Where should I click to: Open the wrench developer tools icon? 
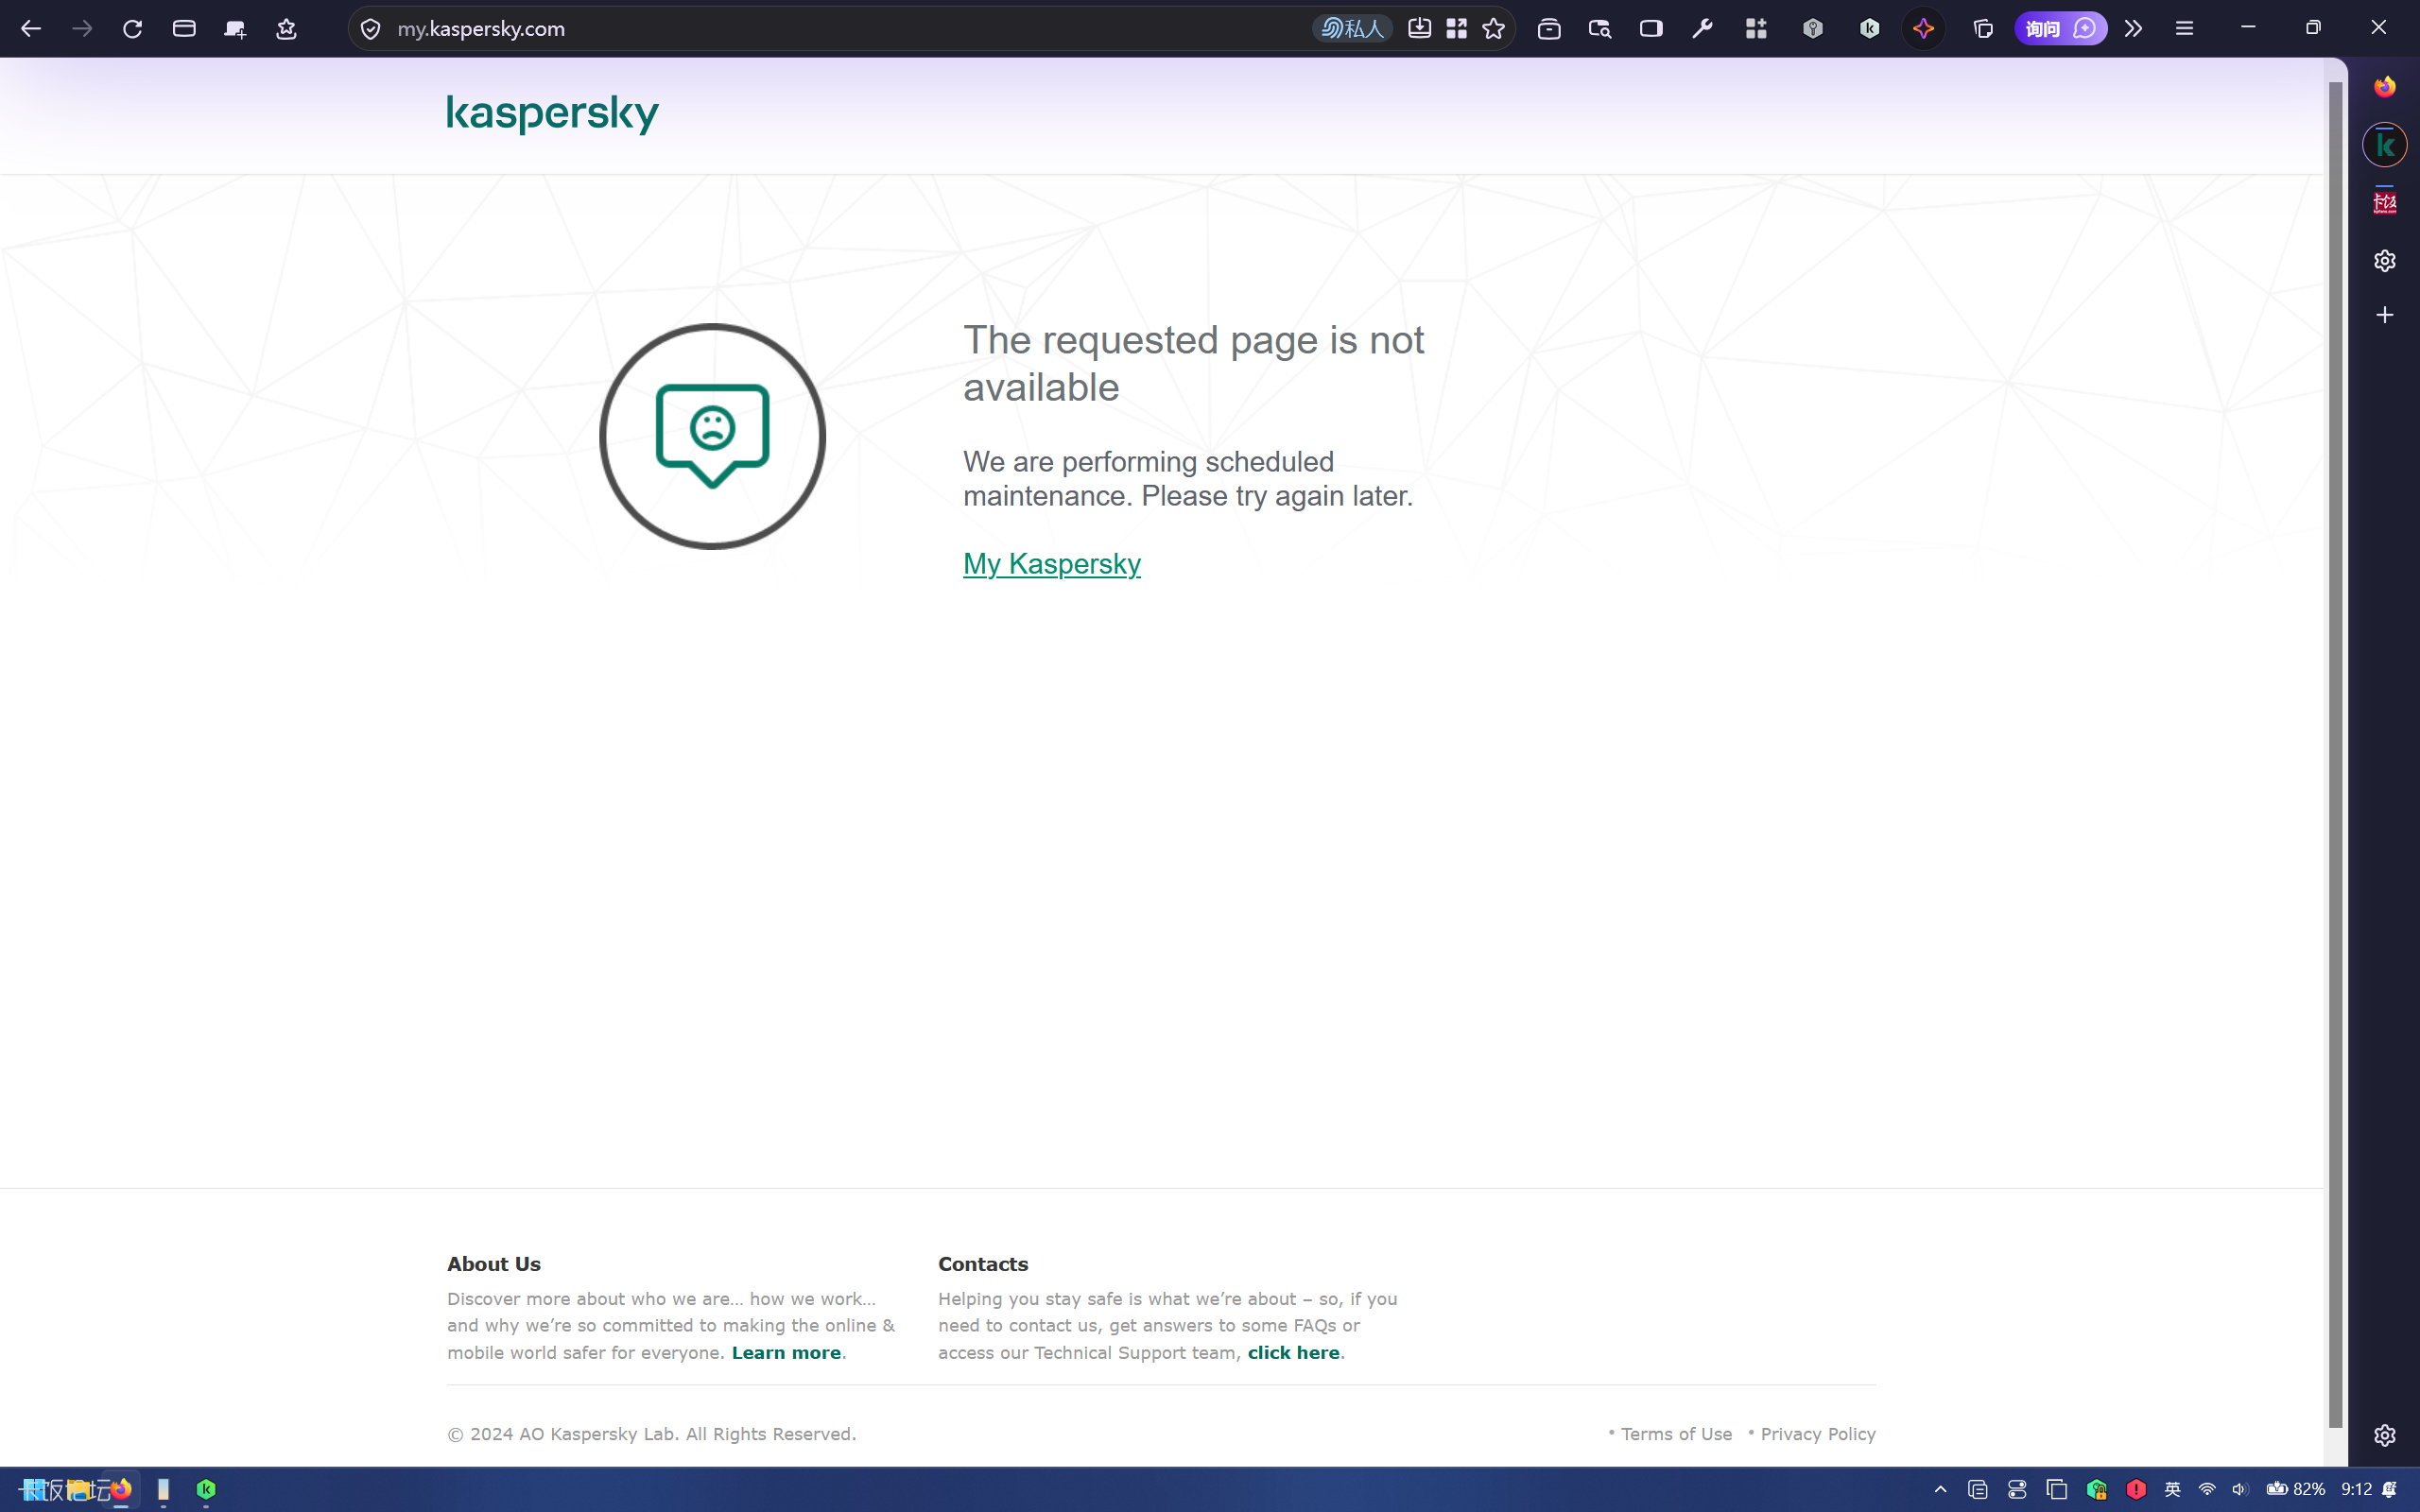click(x=1702, y=28)
